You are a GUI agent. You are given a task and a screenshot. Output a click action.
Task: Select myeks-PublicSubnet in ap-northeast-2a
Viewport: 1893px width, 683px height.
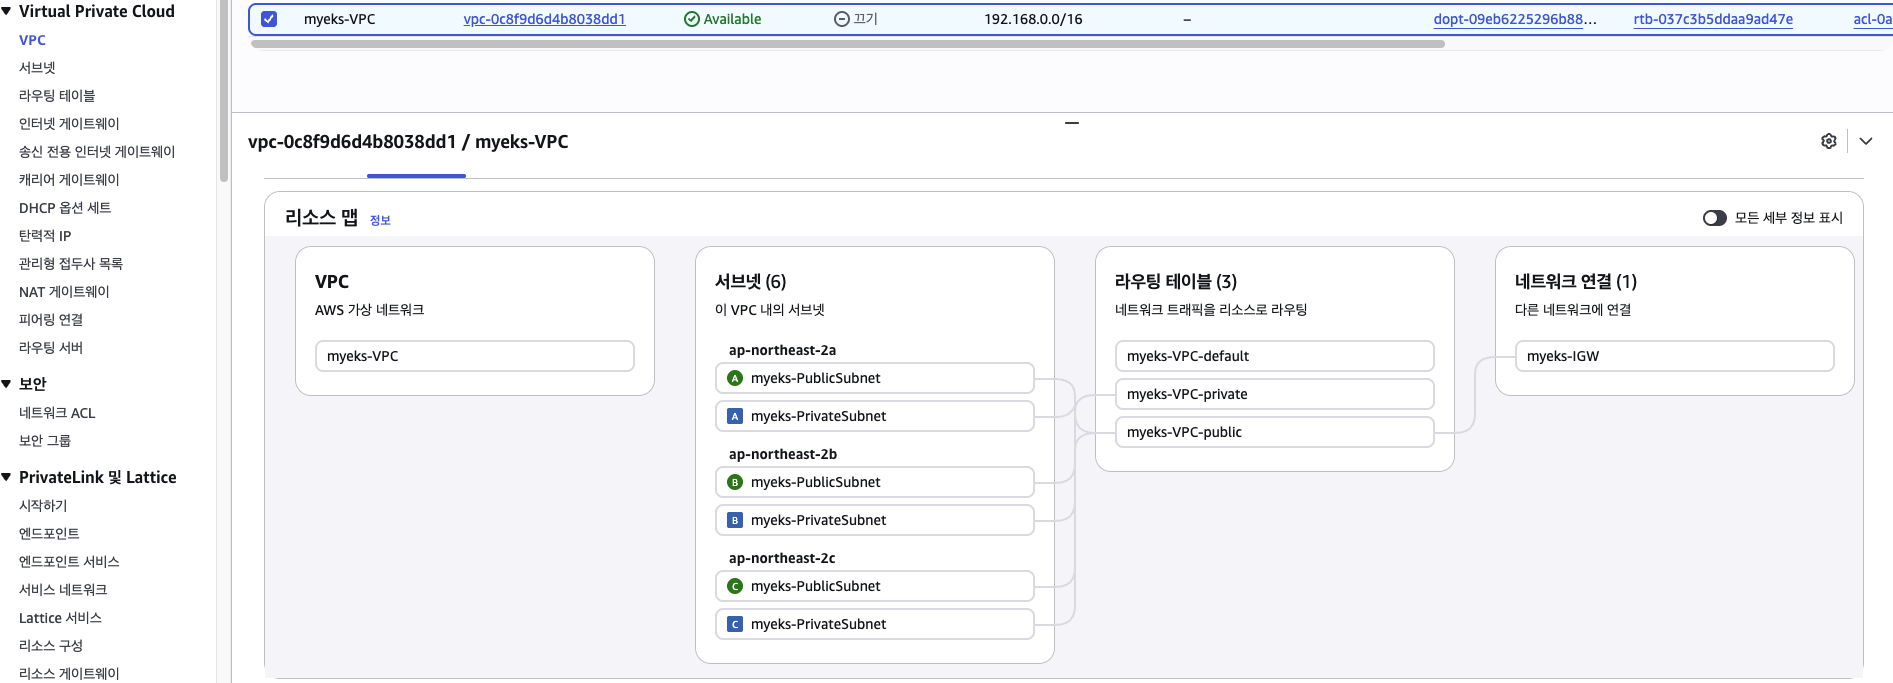tap(875, 378)
